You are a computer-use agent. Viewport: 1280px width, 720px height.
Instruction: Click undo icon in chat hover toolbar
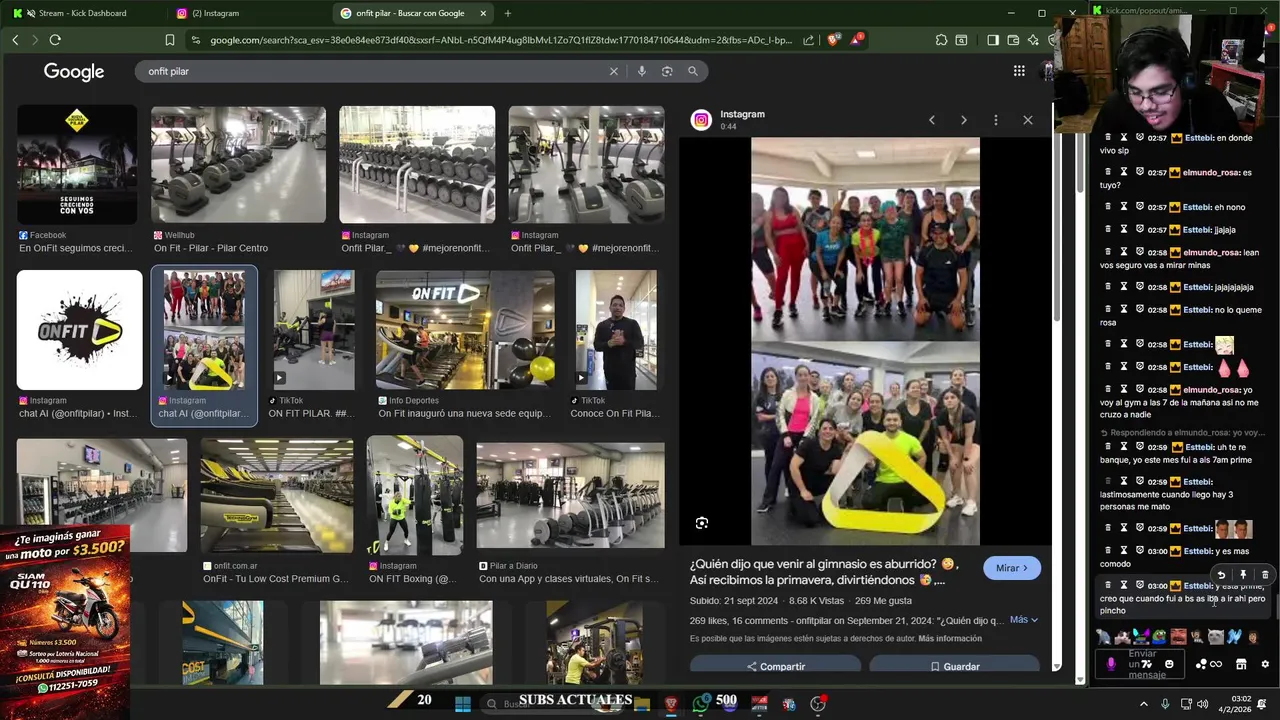(x=1221, y=575)
